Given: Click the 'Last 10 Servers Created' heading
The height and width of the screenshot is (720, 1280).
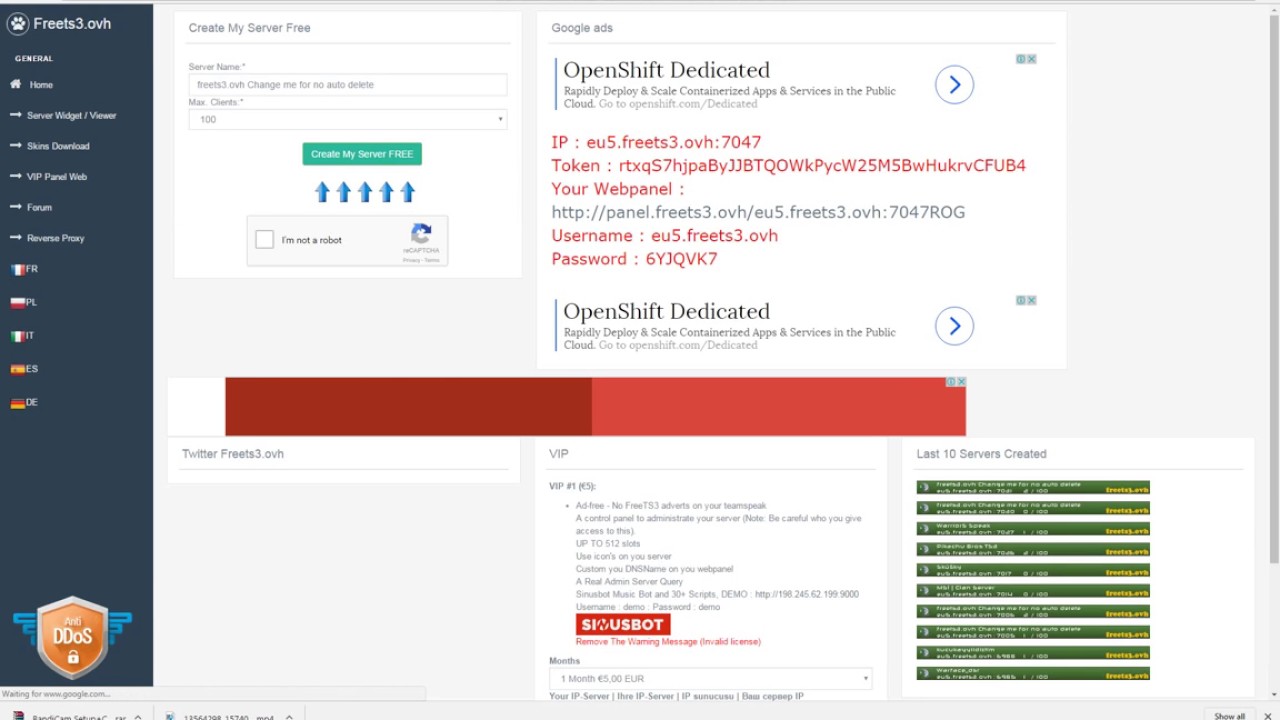Looking at the screenshot, I should click(981, 454).
